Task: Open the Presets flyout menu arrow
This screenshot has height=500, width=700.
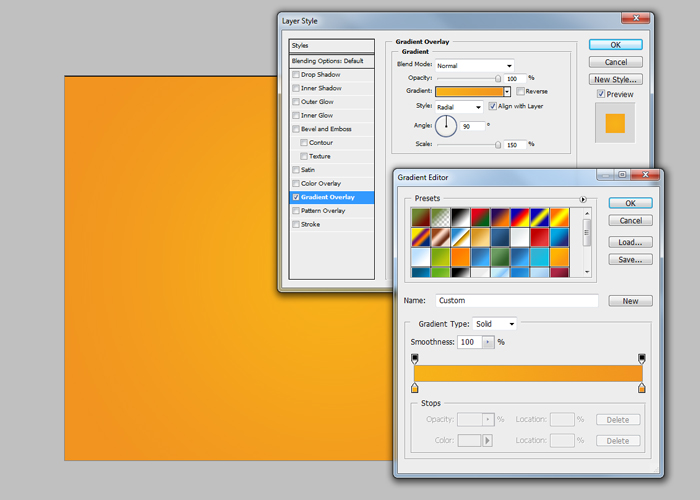Action: coord(583,199)
